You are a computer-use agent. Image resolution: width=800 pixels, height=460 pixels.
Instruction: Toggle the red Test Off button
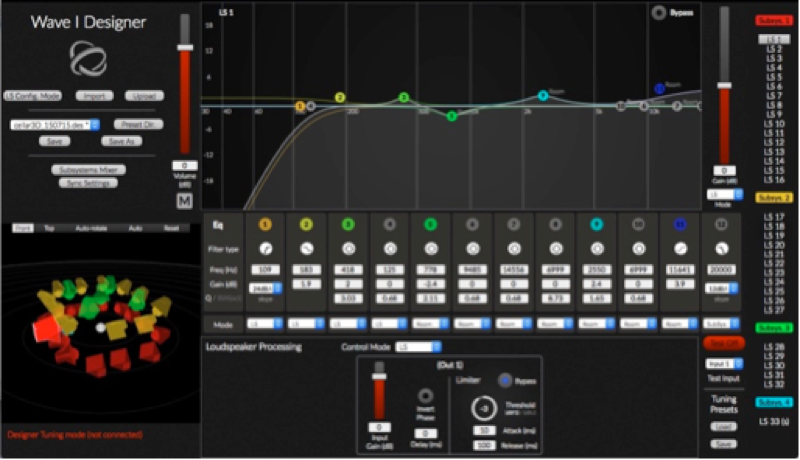723,343
